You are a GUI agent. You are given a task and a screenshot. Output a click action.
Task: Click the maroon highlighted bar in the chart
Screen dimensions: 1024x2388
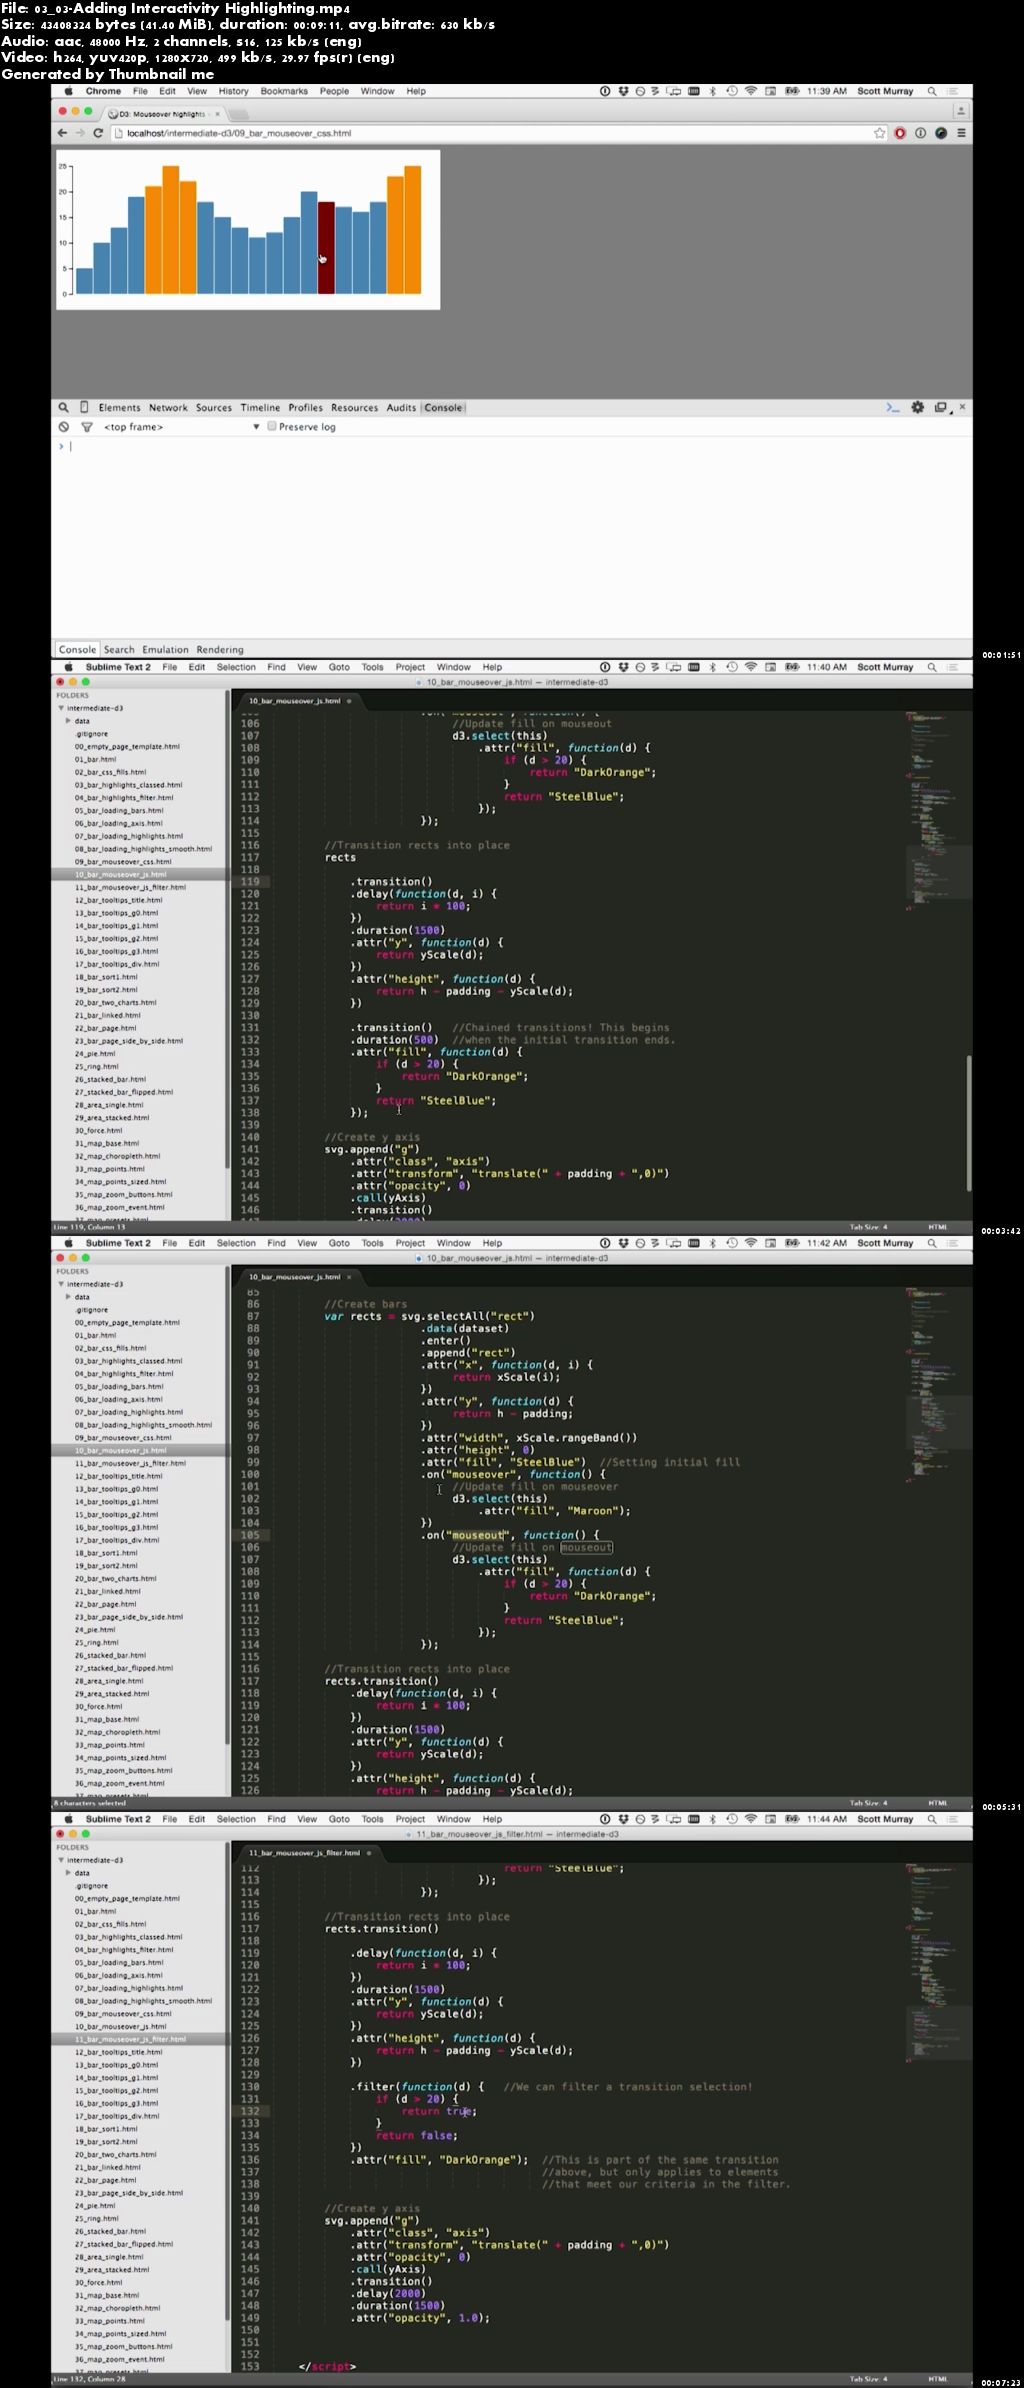pyautogui.click(x=326, y=248)
